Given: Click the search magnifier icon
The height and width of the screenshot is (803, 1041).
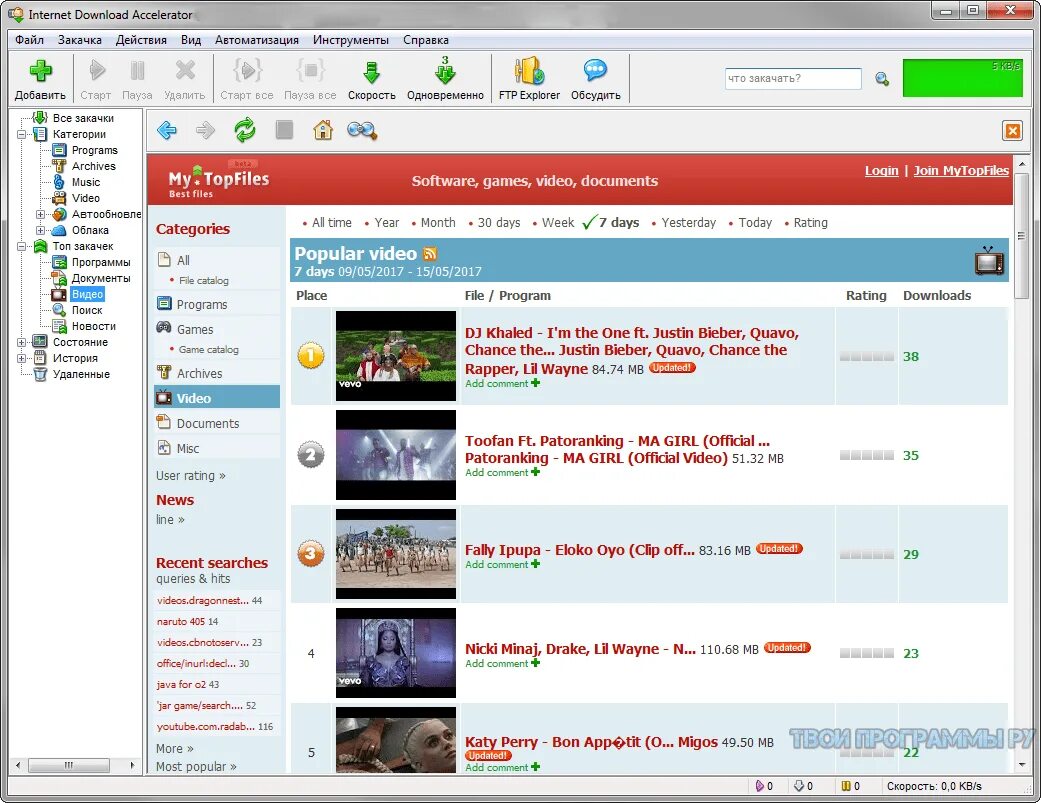Looking at the screenshot, I should point(882,79).
